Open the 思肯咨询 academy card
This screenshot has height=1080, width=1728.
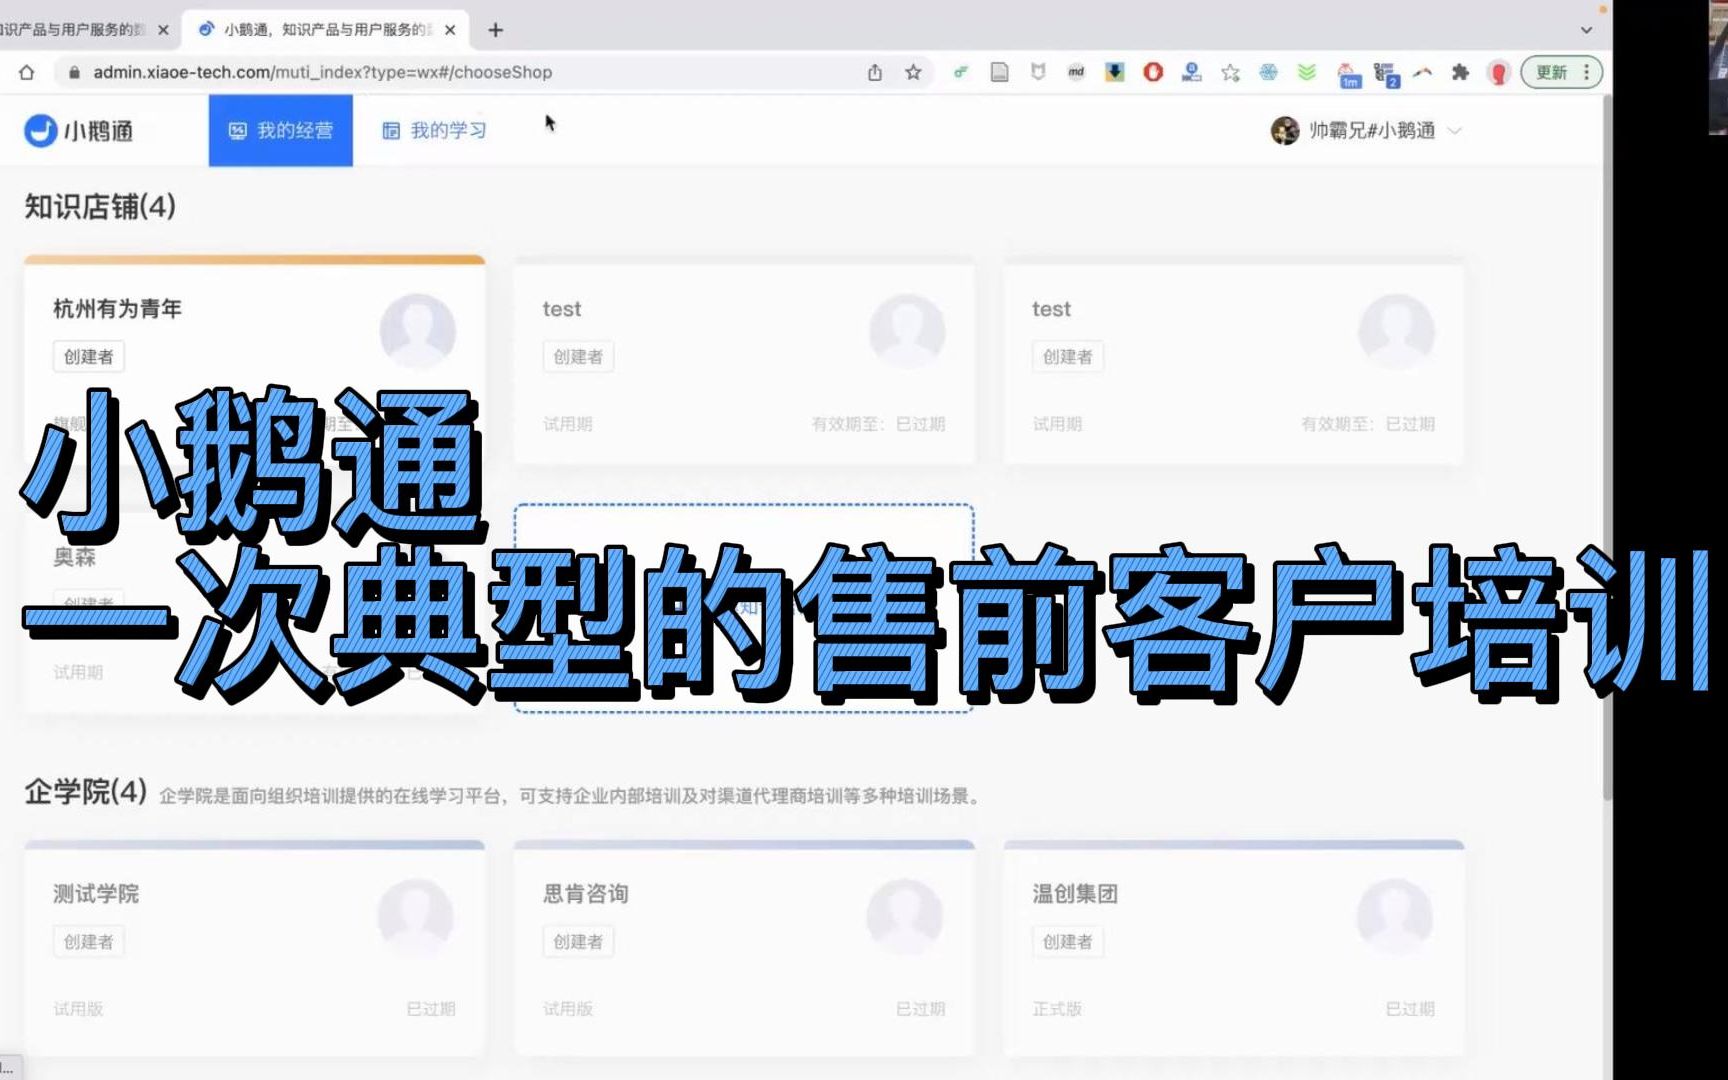click(744, 948)
